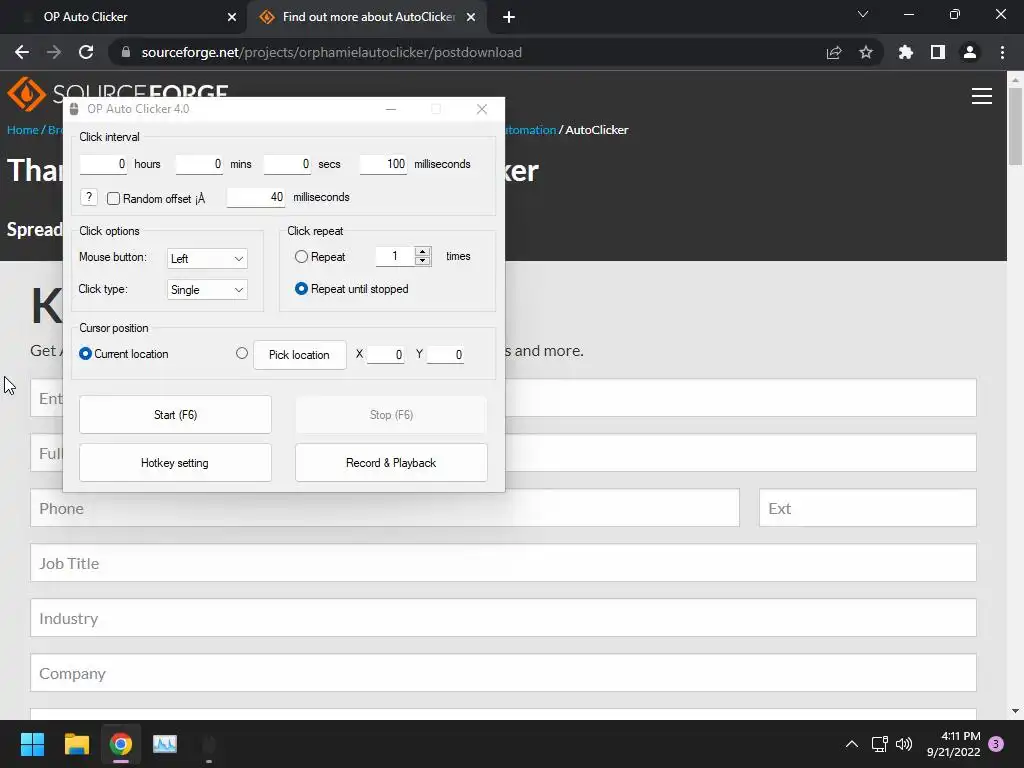Click the repeat times number field

395,256
